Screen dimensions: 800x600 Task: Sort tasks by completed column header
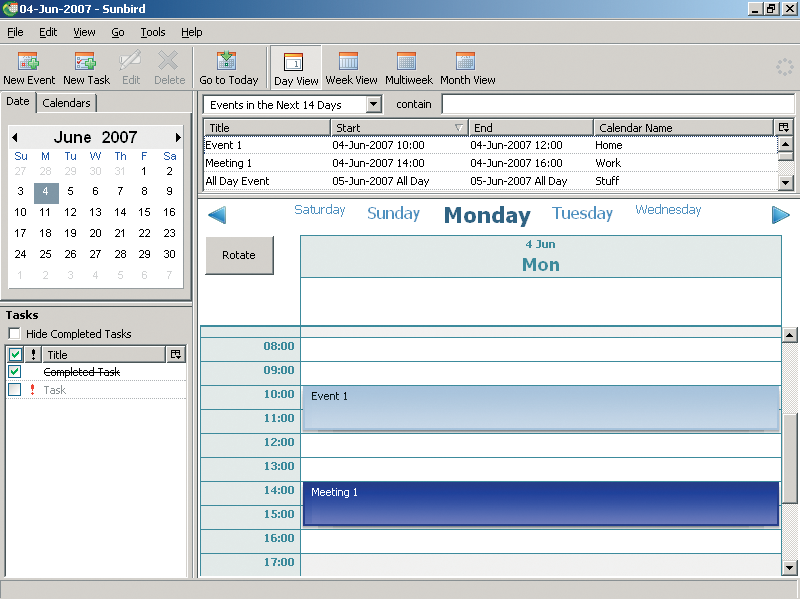click(x=15, y=354)
